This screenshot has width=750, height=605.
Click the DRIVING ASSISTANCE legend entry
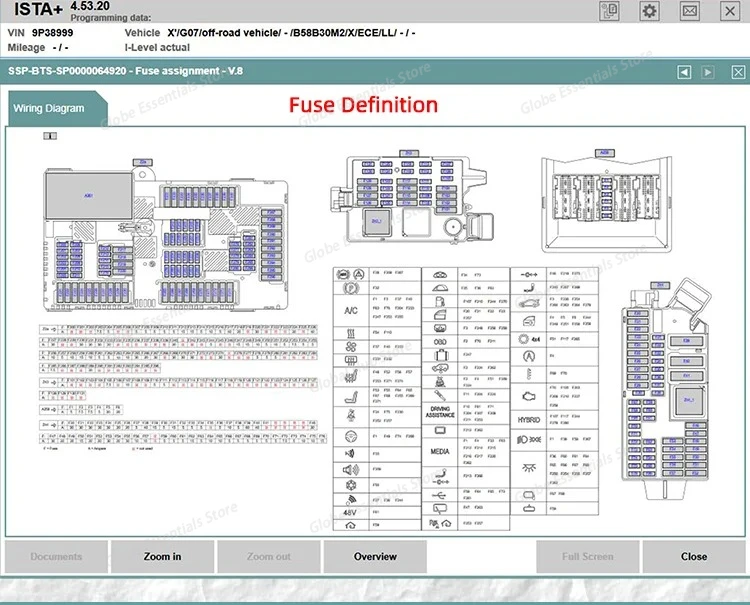(440, 410)
